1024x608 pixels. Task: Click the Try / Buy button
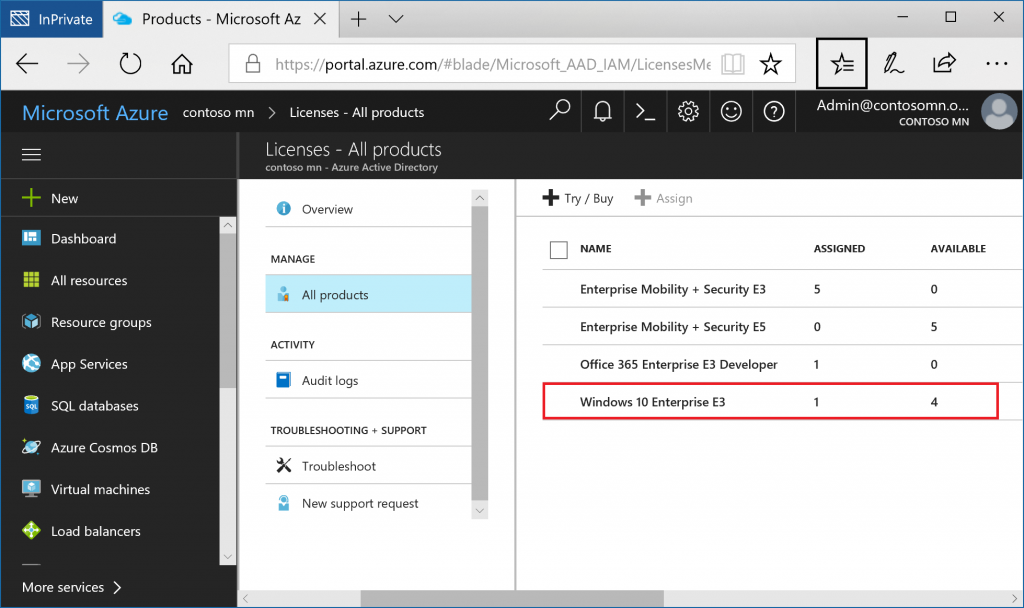[x=577, y=198]
